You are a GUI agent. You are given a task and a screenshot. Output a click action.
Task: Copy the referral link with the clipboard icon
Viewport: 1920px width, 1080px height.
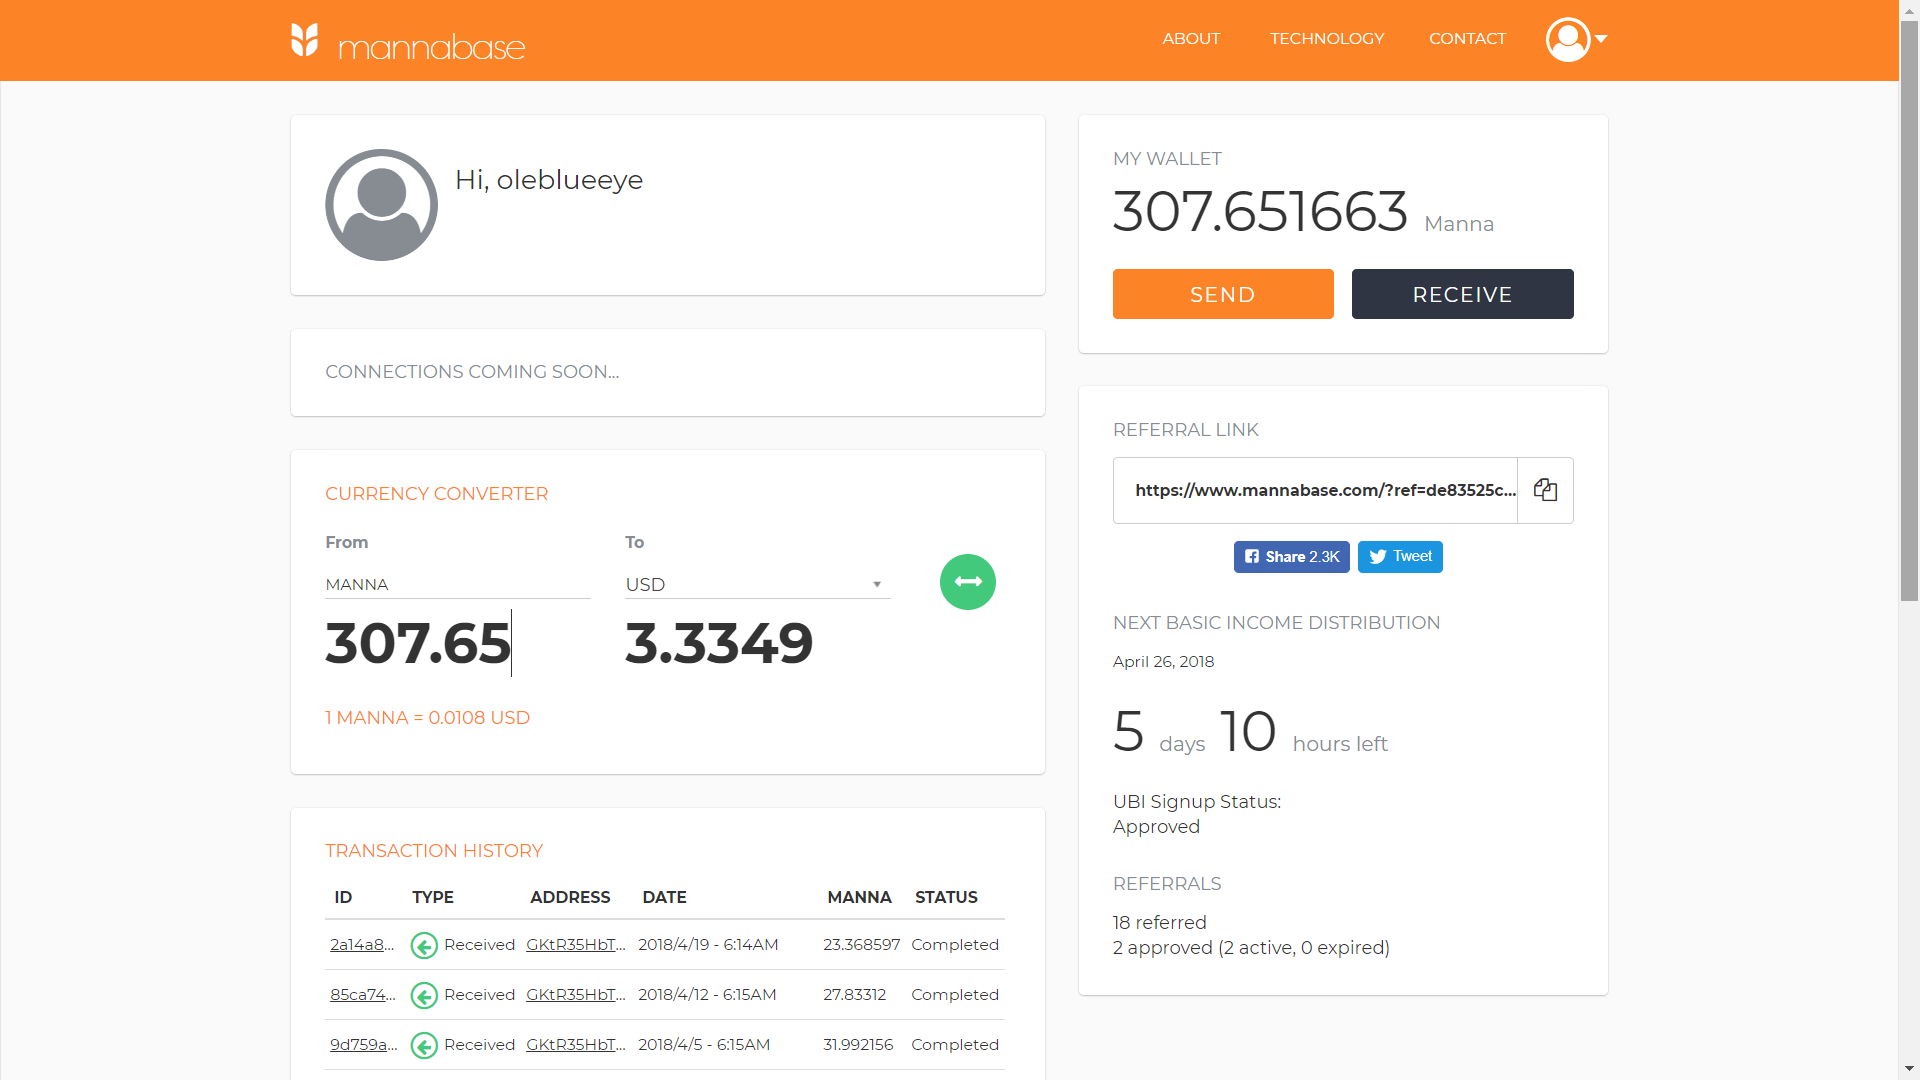1545,490
